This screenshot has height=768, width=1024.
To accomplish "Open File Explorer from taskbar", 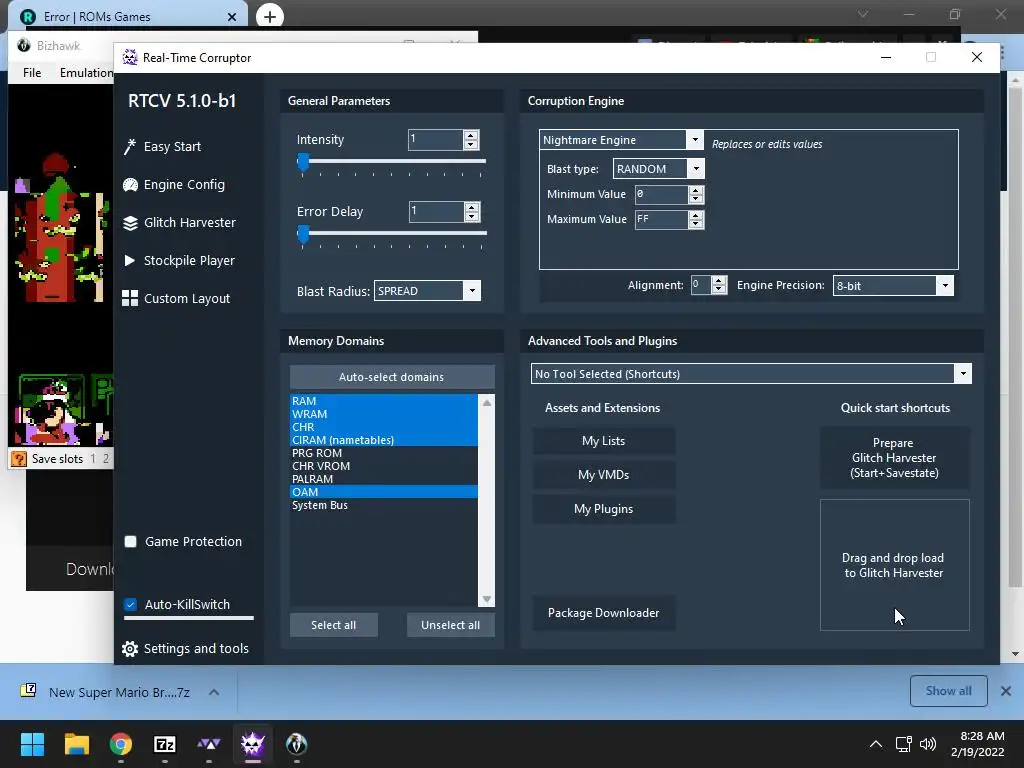I will click(x=76, y=744).
